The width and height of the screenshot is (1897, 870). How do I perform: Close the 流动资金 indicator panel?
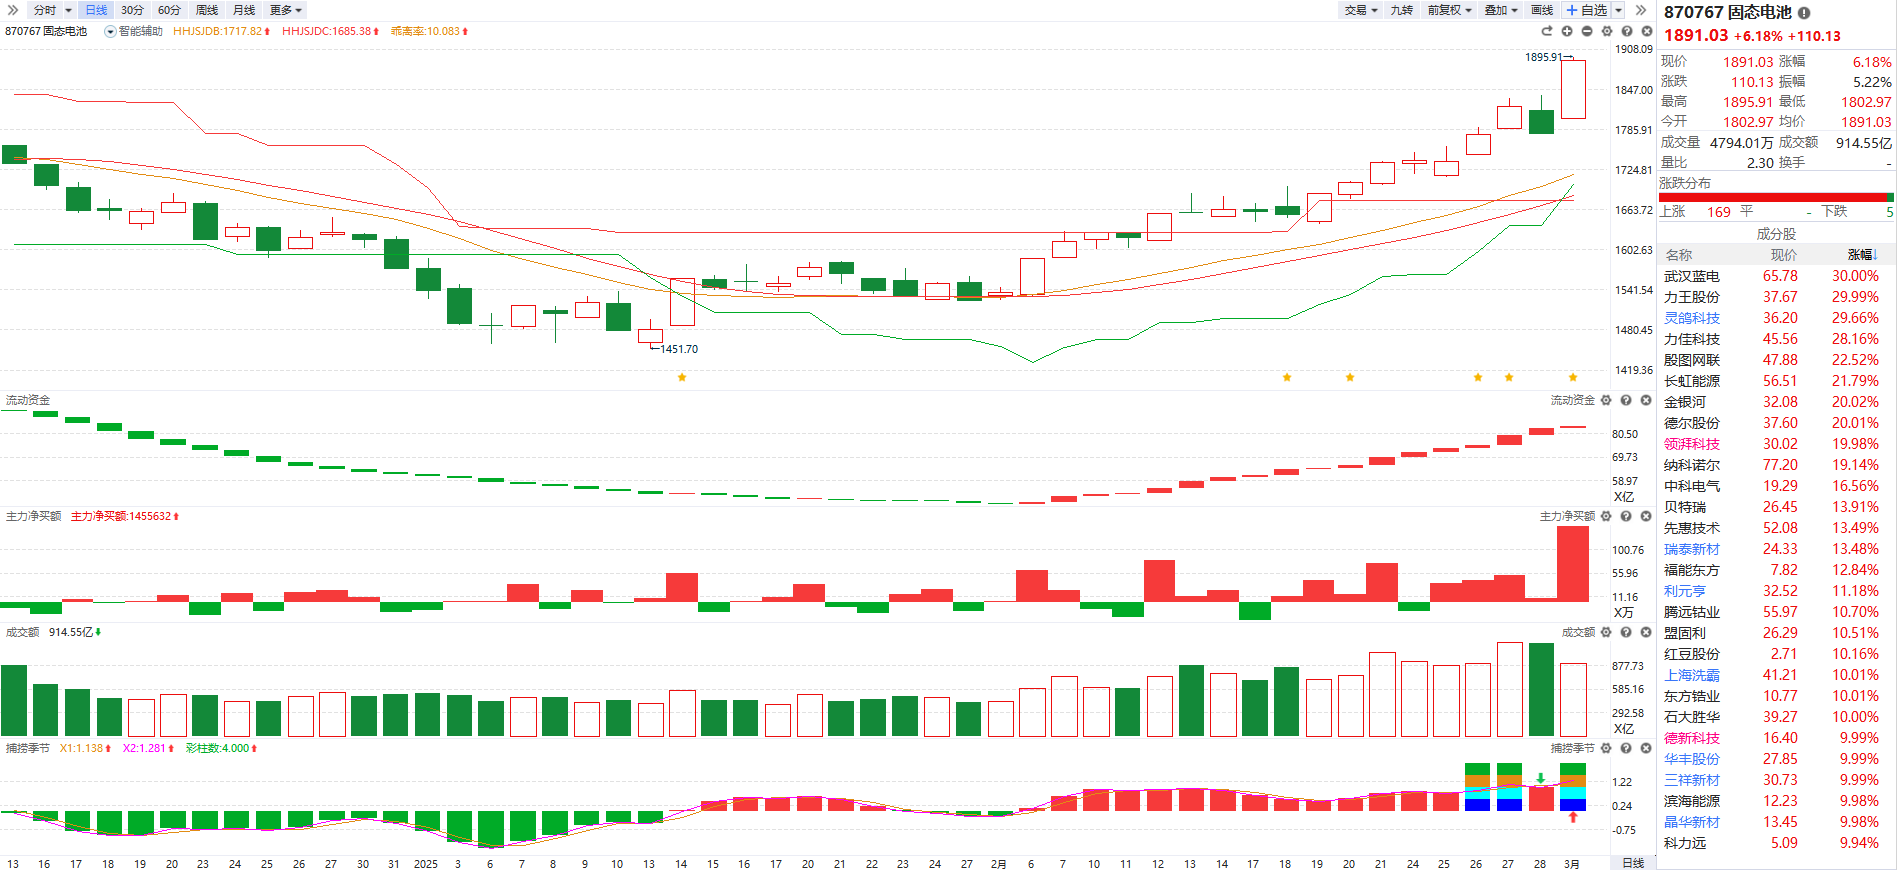tap(1646, 400)
